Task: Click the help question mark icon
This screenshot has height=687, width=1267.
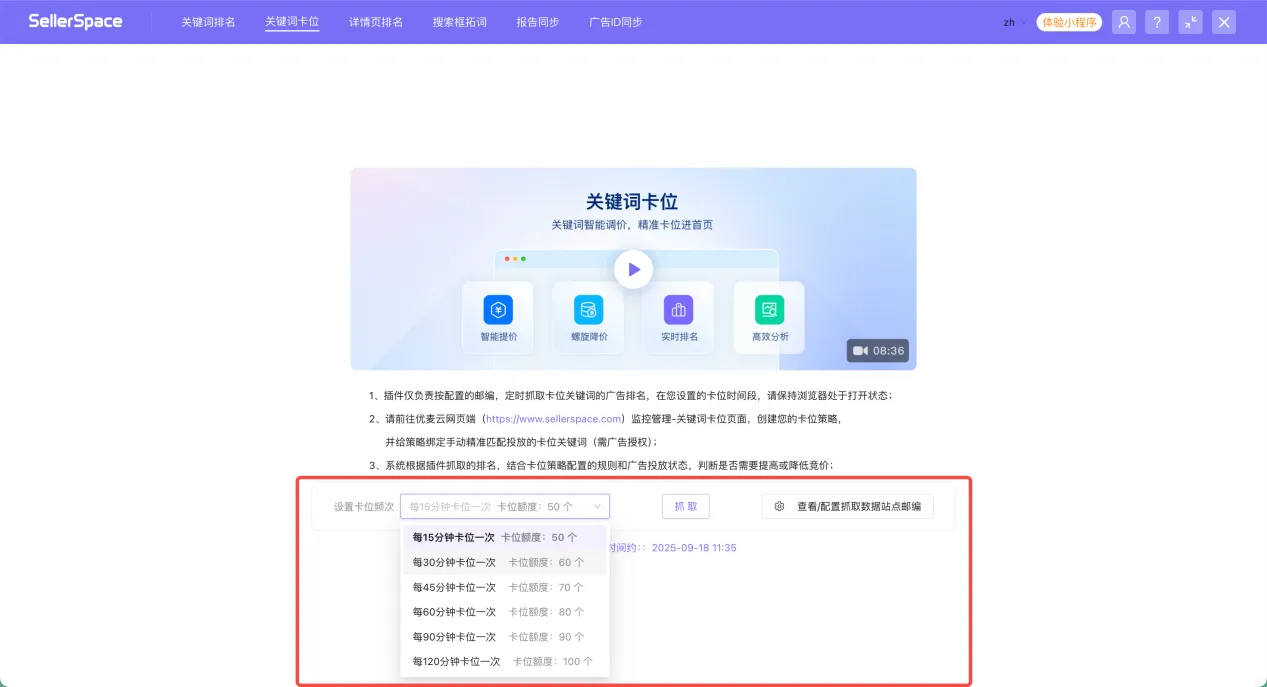Action: click(x=1157, y=21)
